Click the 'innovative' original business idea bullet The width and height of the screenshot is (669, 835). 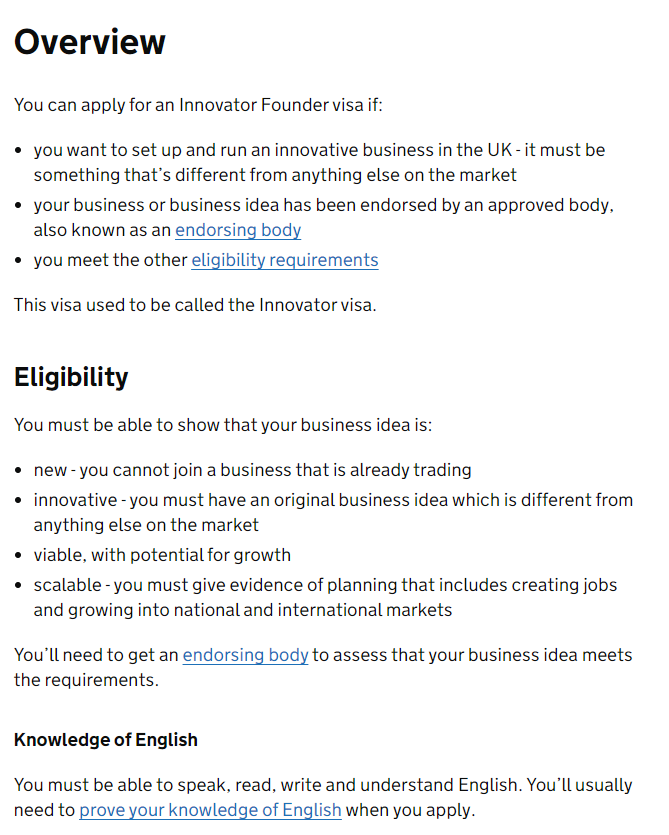point(333,512)
